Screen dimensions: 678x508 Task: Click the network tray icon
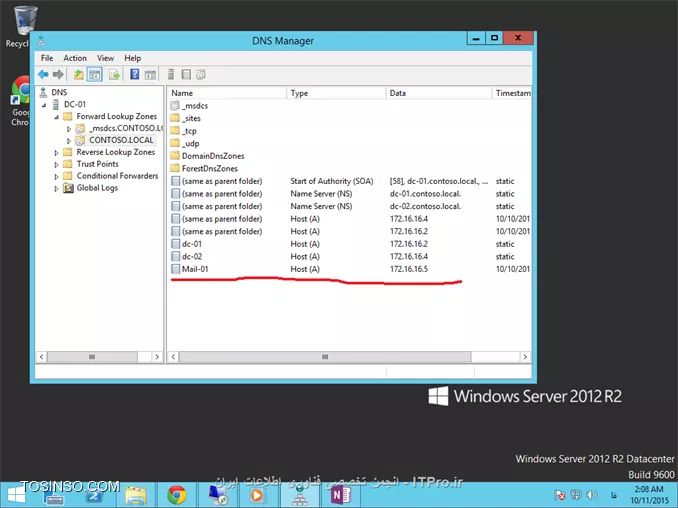pos(576,494)
